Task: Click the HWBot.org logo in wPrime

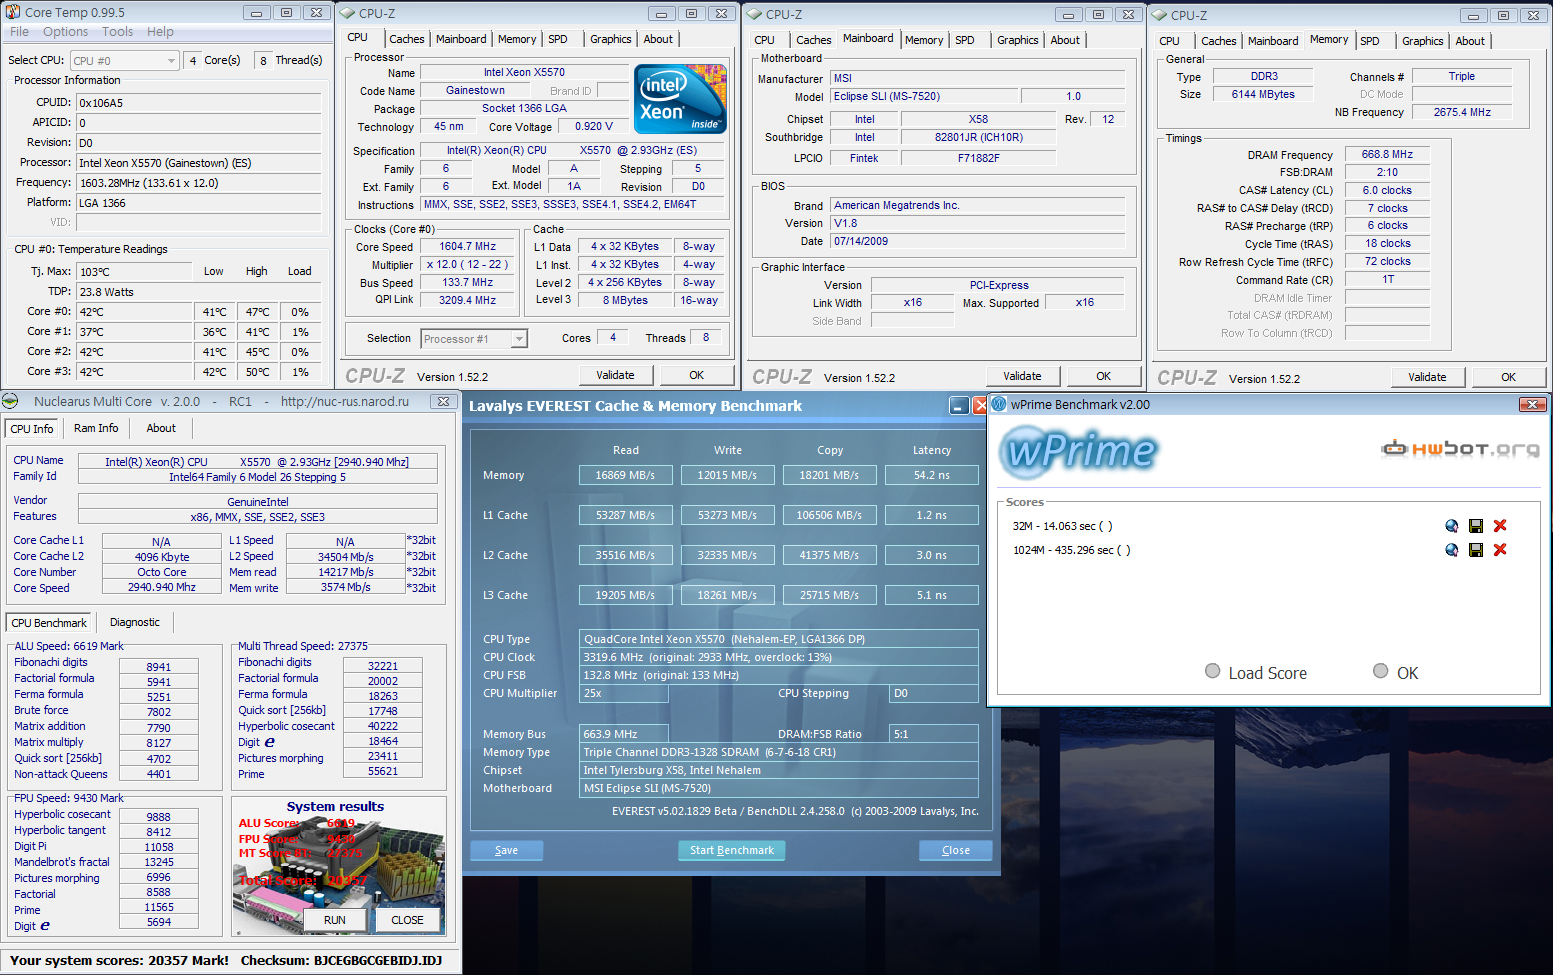Action: (1460, 449)
